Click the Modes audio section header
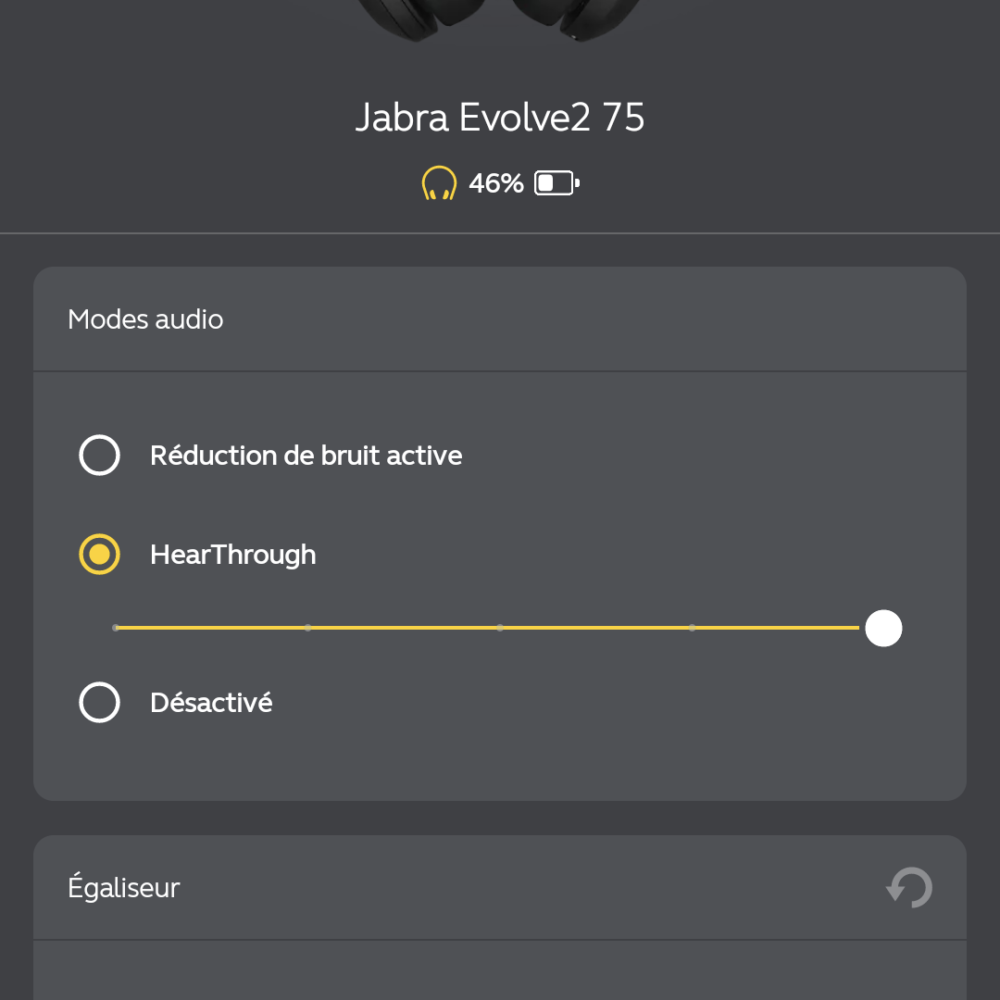1000x1000 pixels. pos(500,319)
